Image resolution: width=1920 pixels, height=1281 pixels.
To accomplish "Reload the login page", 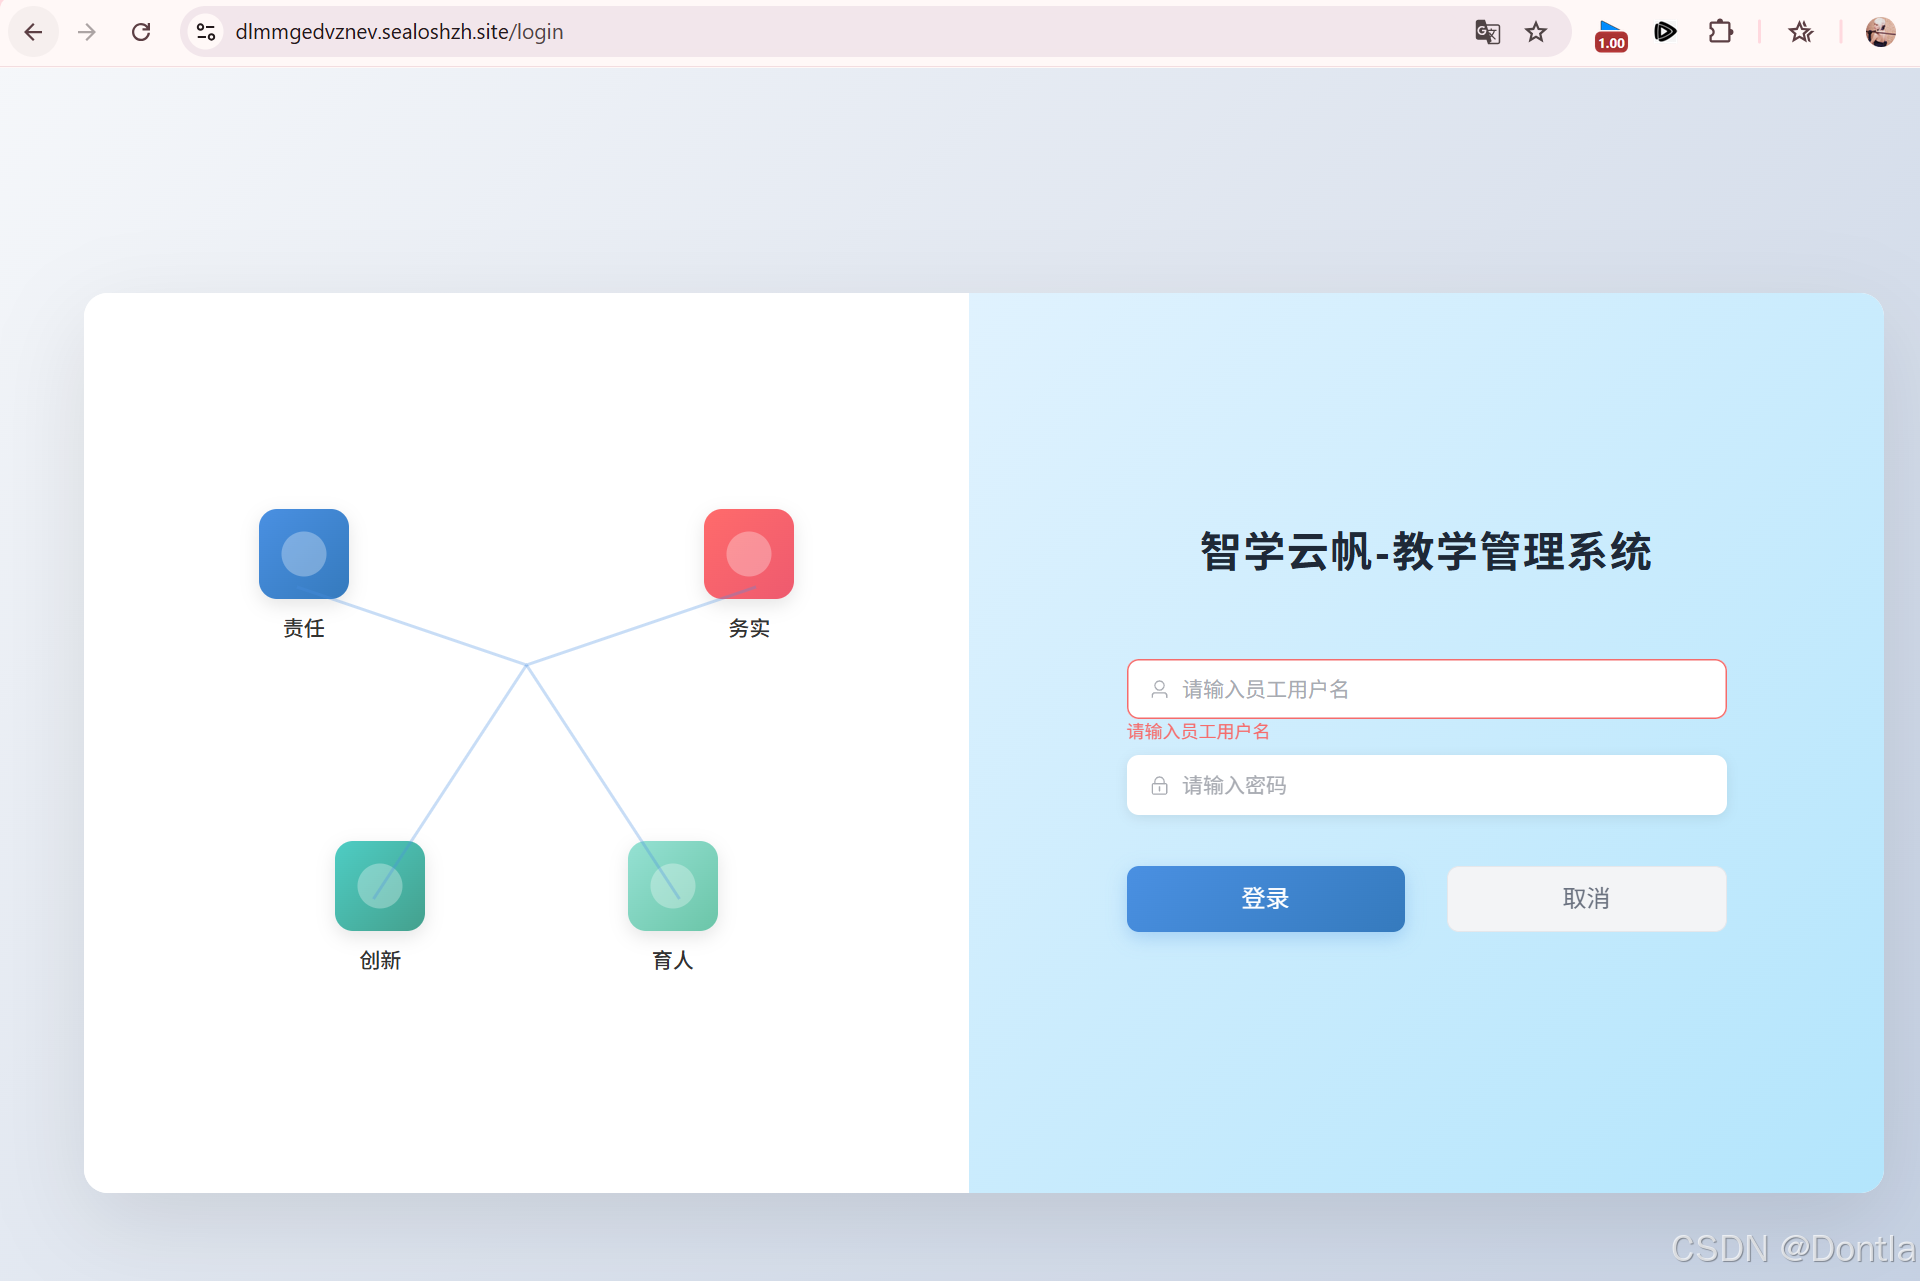I will 141,32.
